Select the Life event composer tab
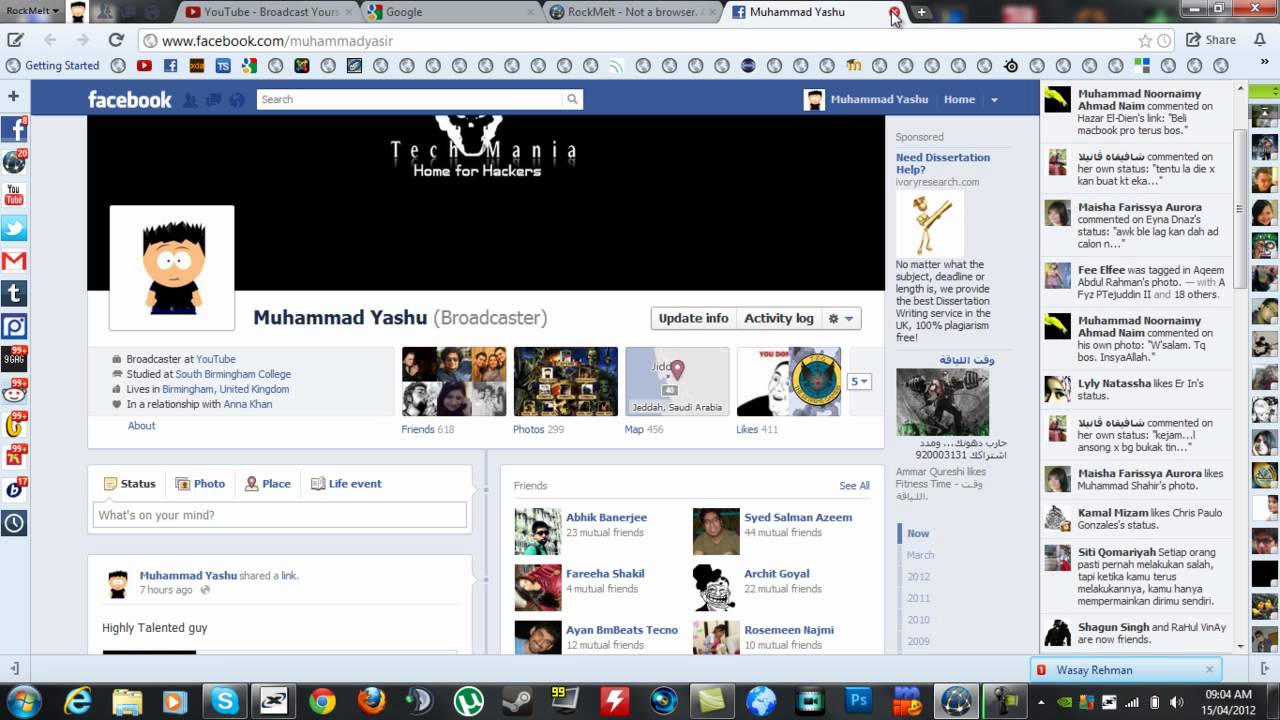This screenshot has height=720, width=1280. point(346,483)
